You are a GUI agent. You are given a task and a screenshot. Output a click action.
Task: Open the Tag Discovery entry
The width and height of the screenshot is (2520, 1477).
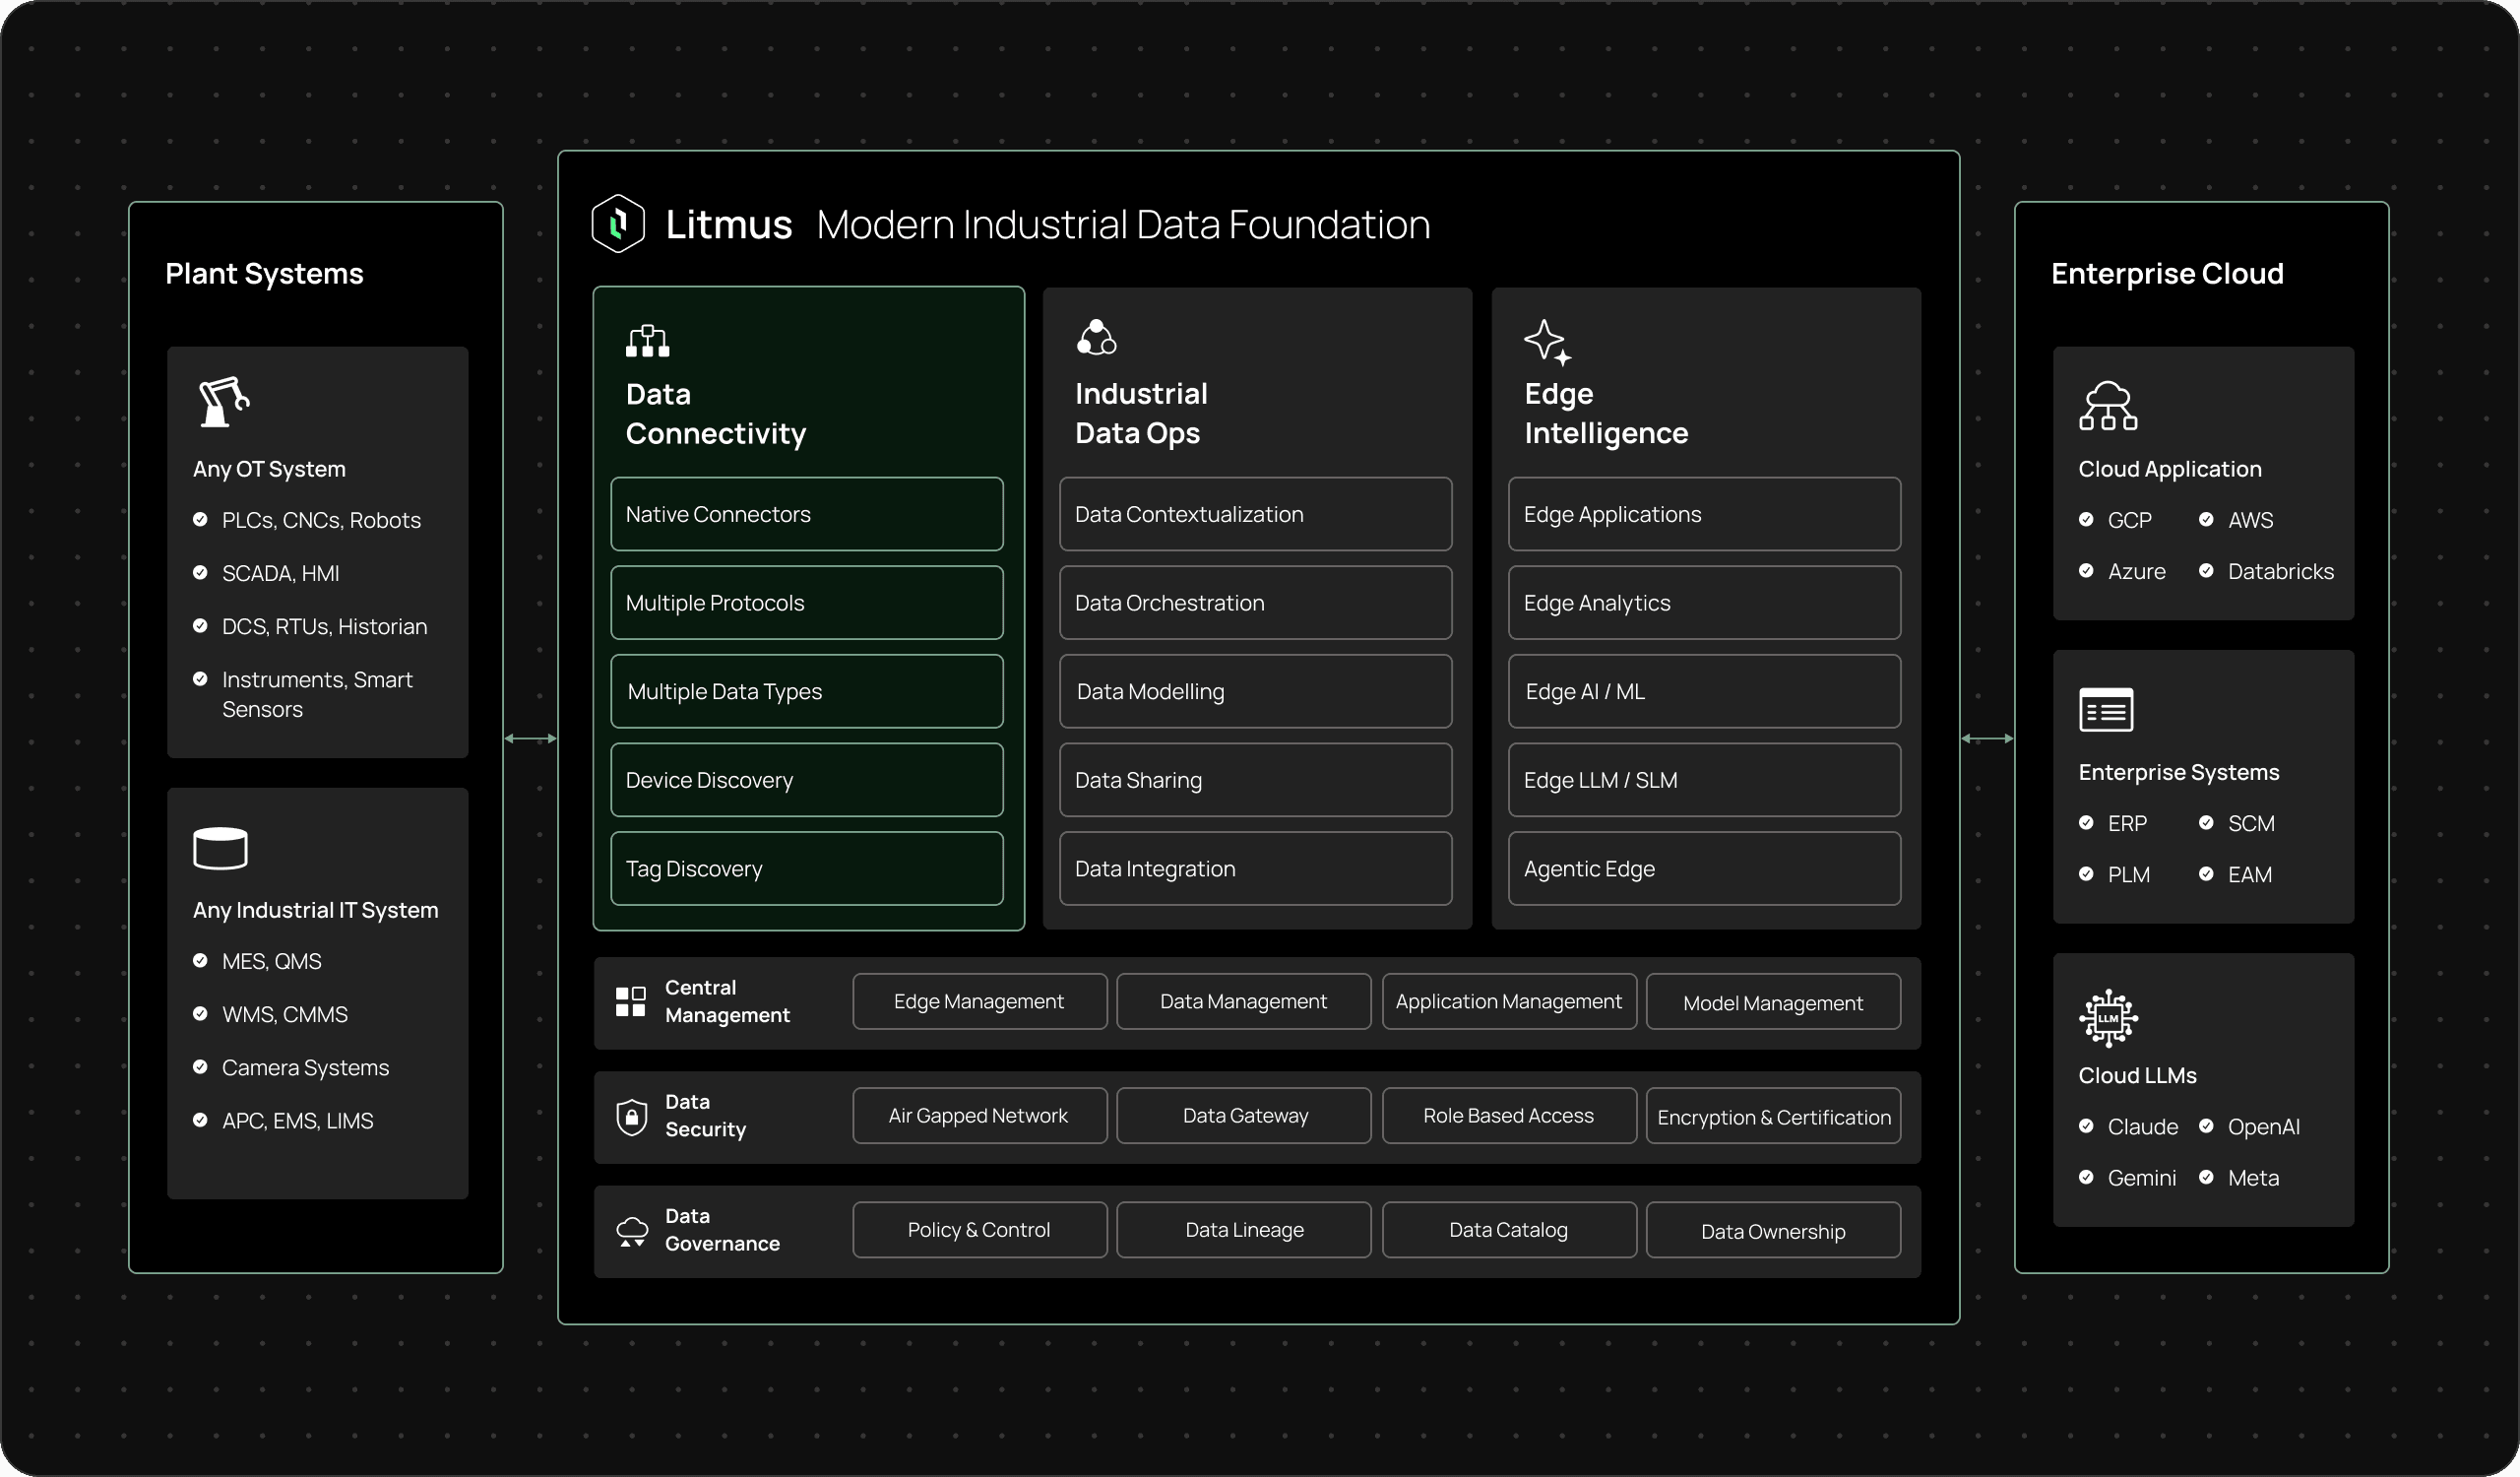pyautogui.click(x=806, y=868)
